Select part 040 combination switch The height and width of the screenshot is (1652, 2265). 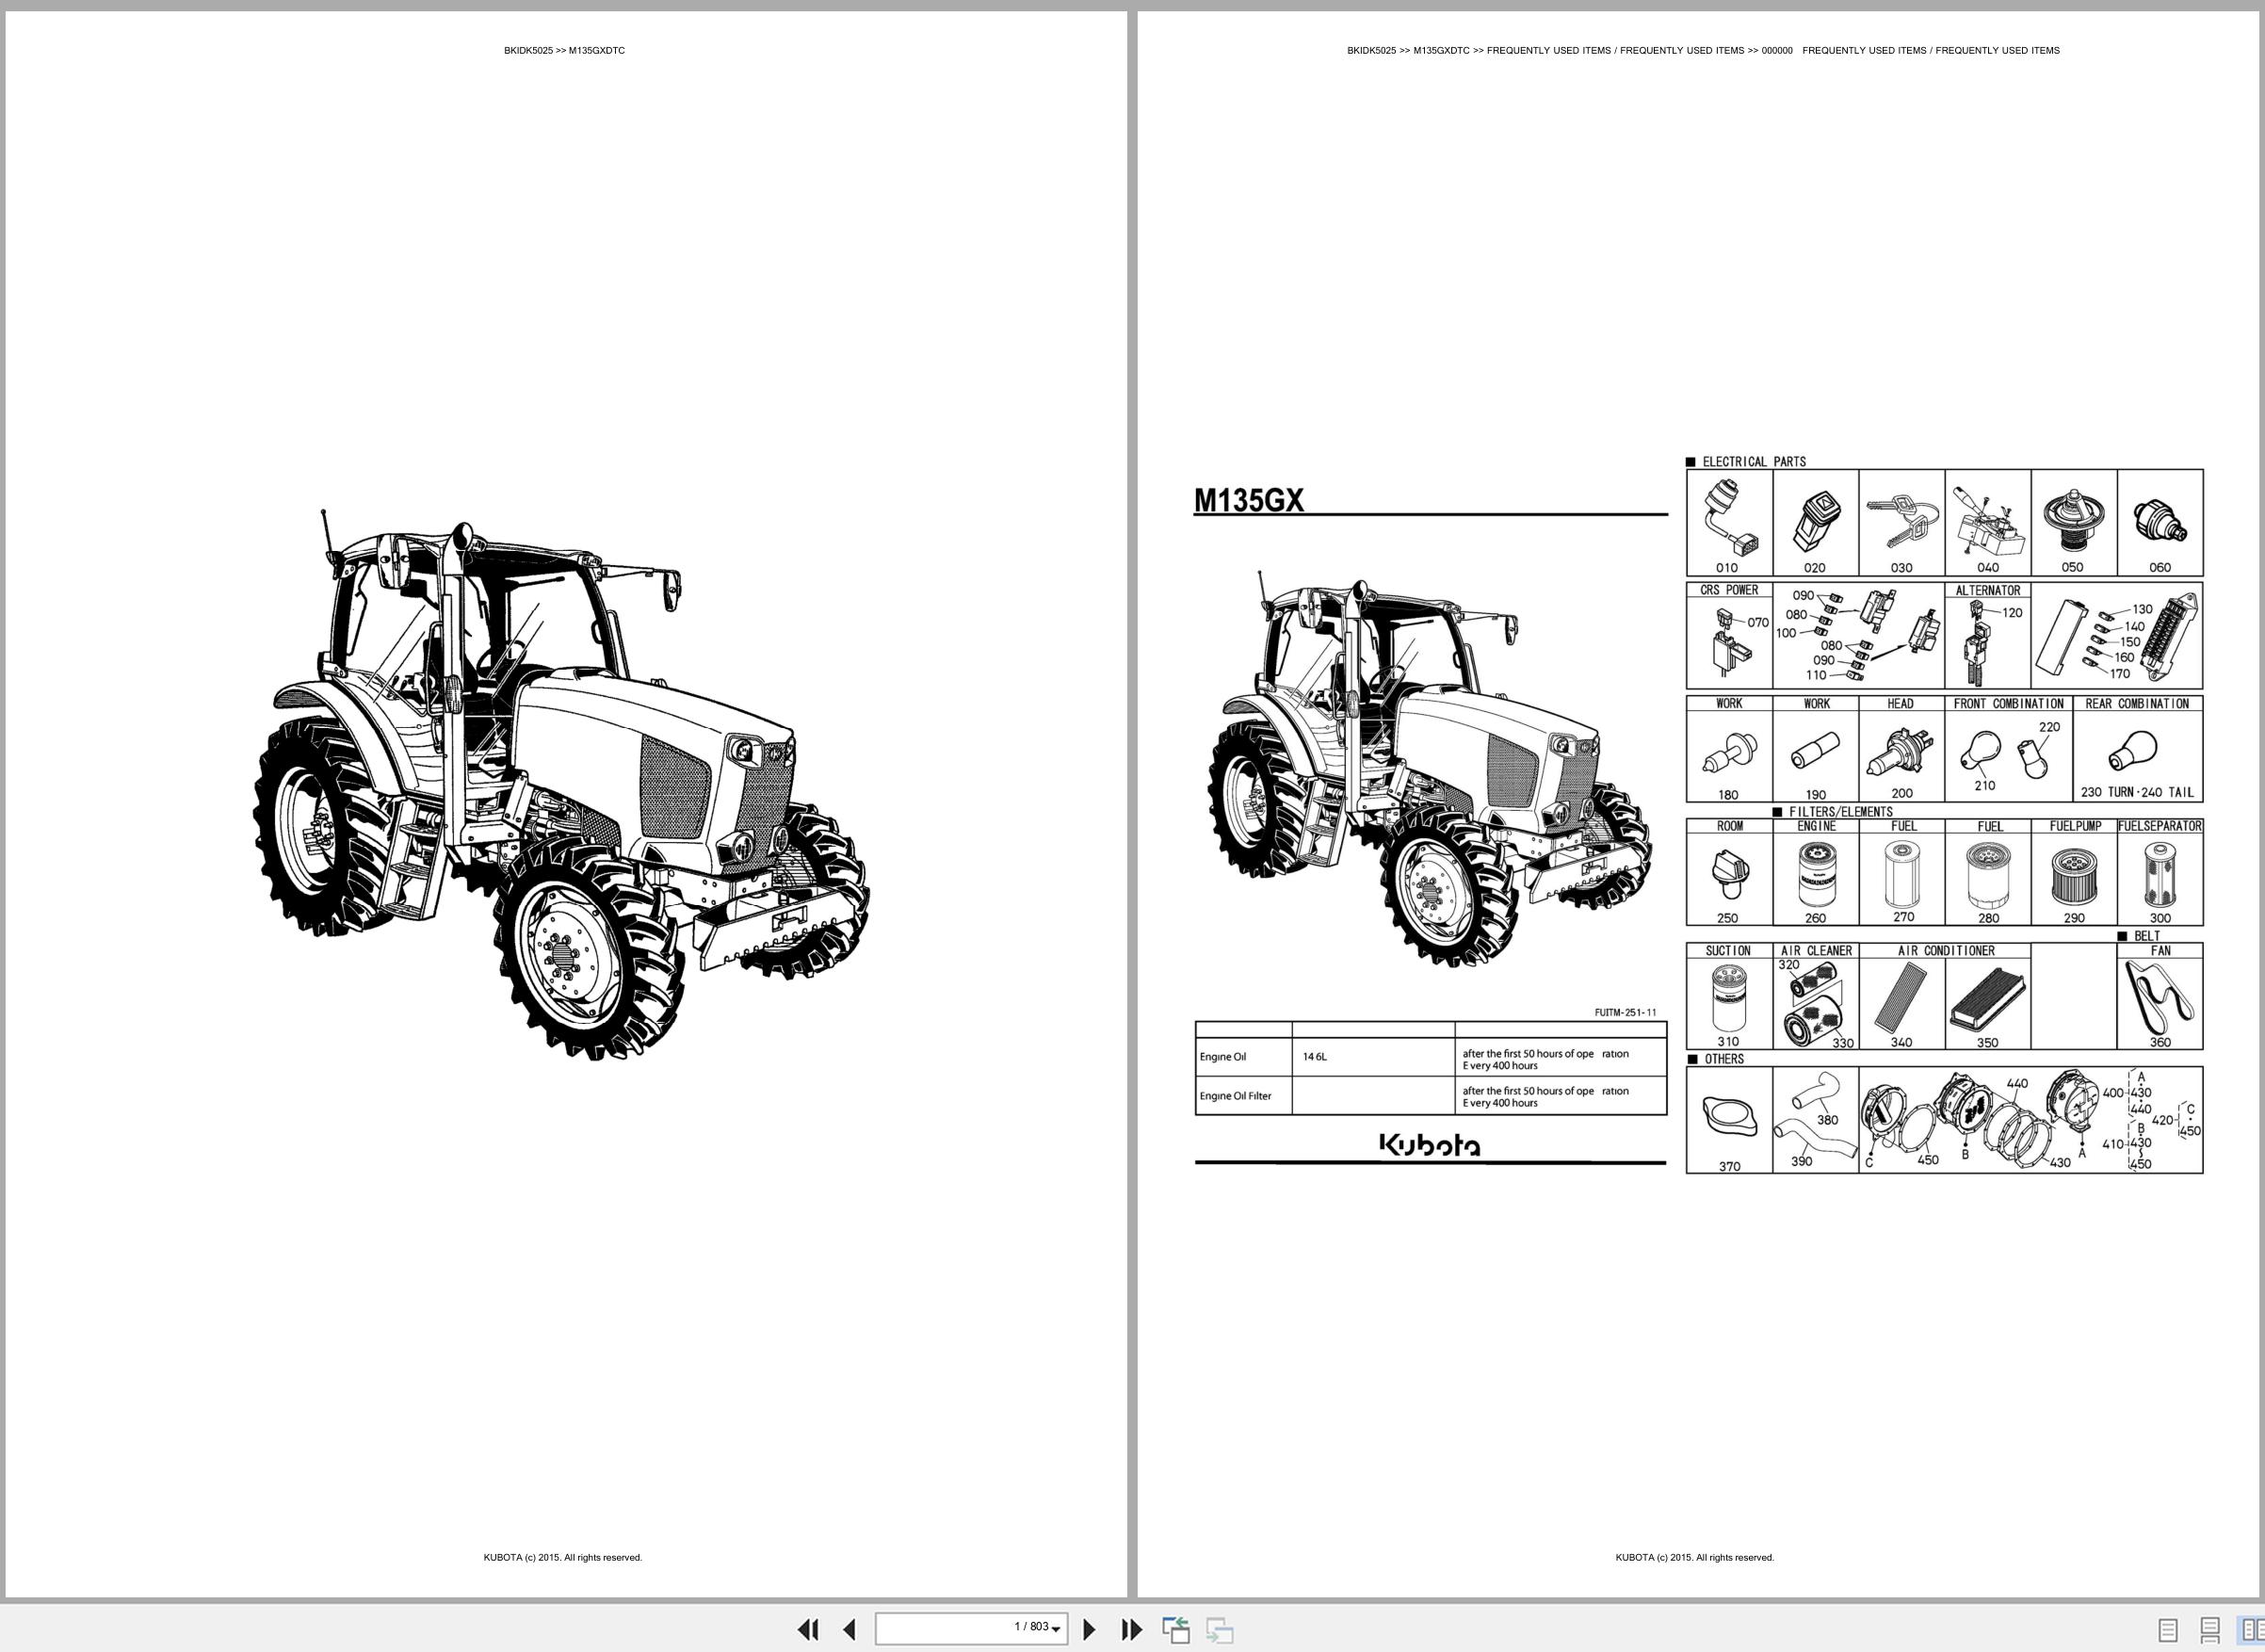[x=1988, y=522]
